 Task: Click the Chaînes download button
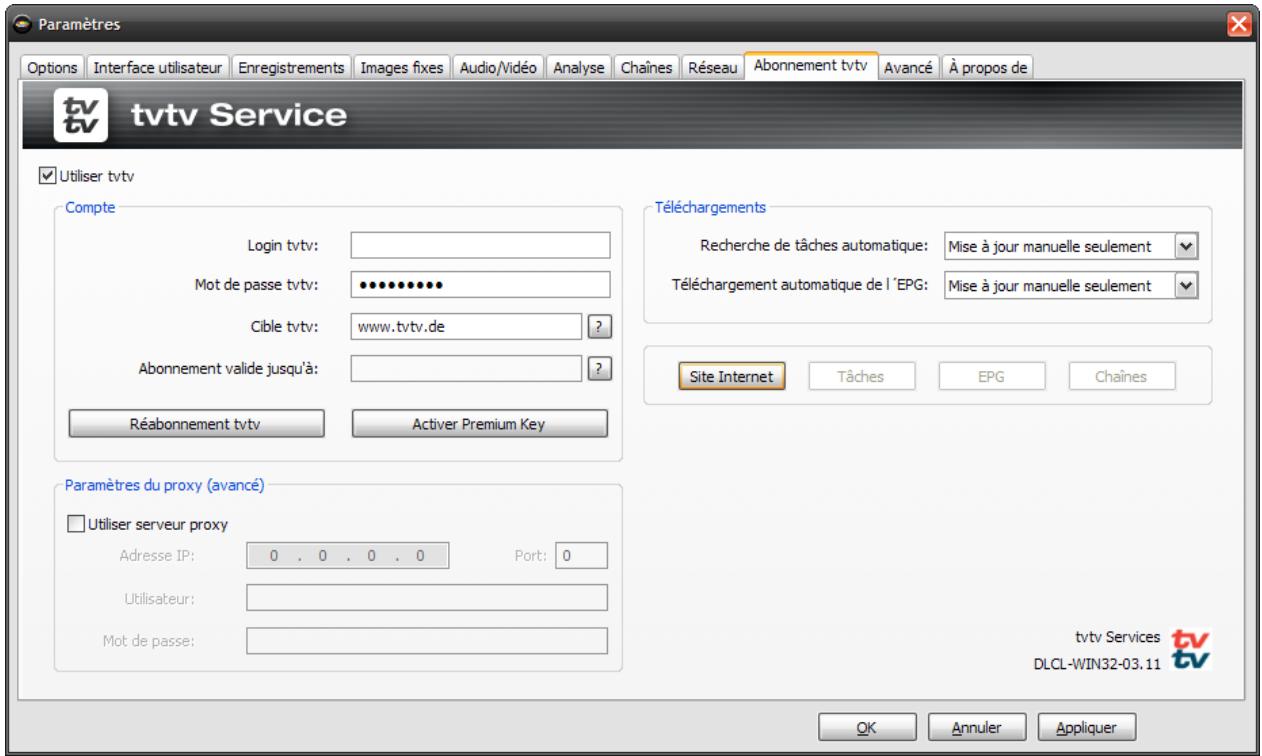(x=1122, y=376)
